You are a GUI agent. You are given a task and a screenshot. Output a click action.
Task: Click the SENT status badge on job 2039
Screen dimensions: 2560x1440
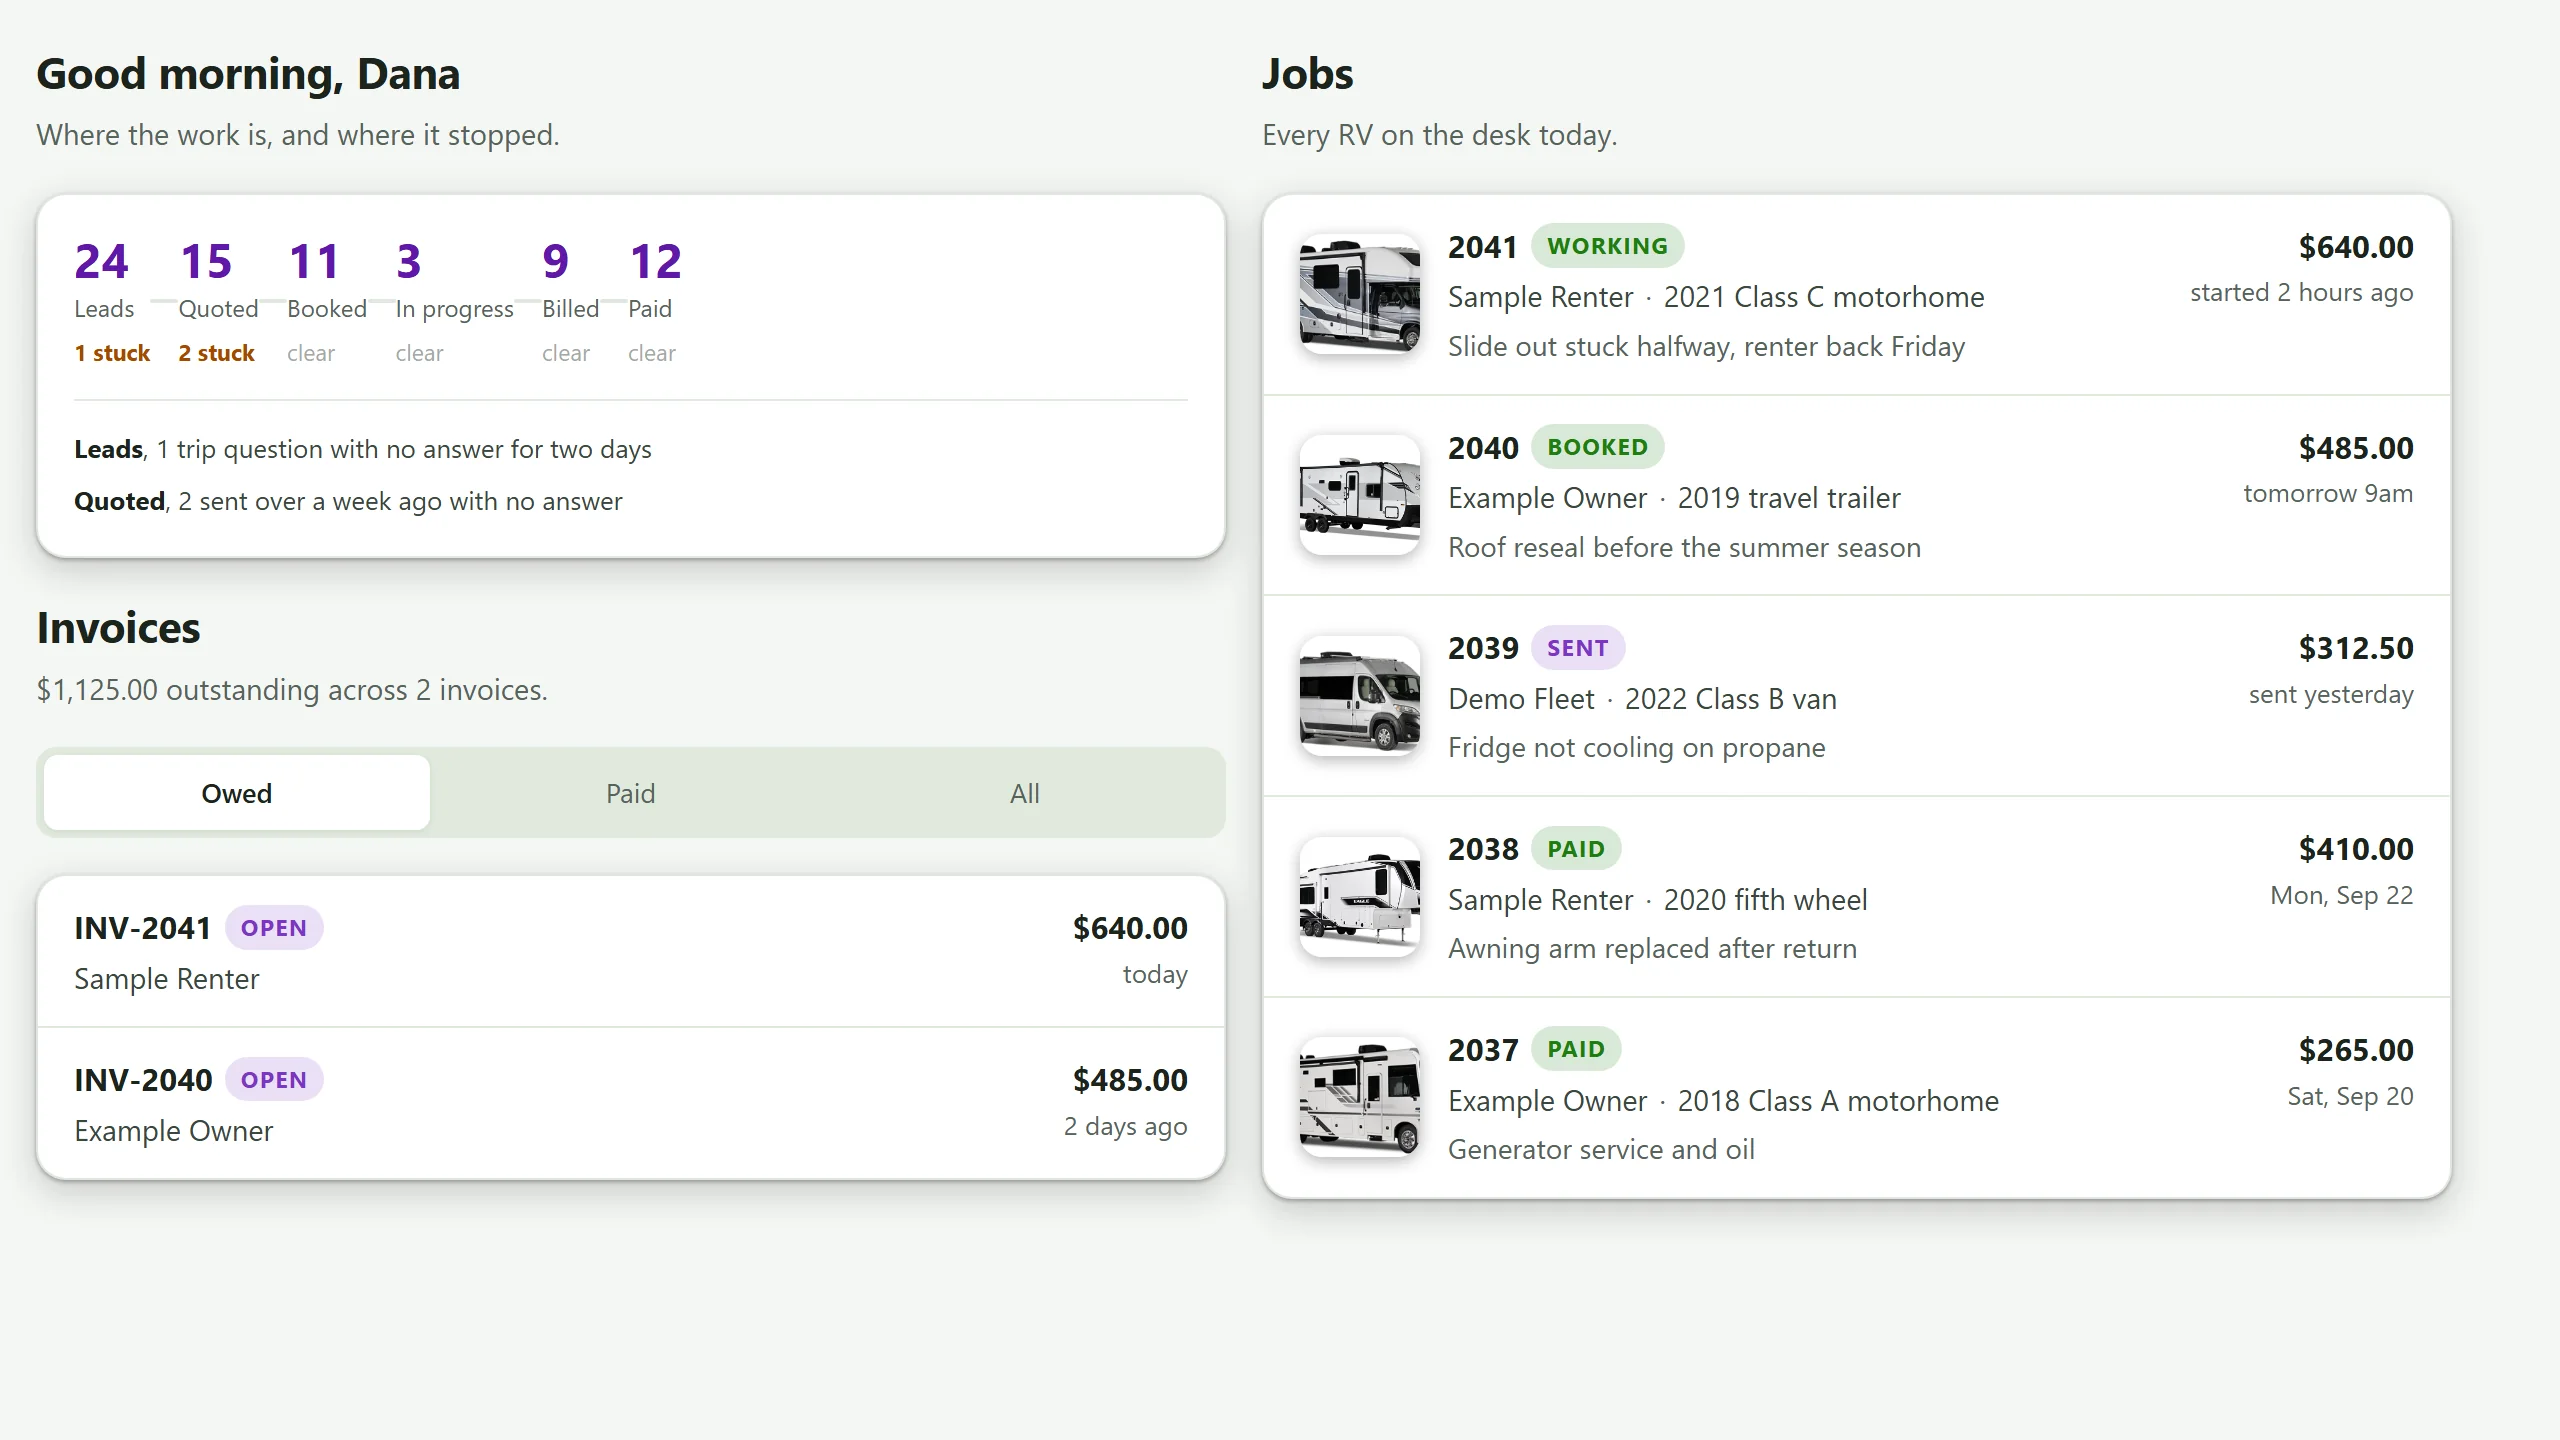click(x=1578, y=648)
